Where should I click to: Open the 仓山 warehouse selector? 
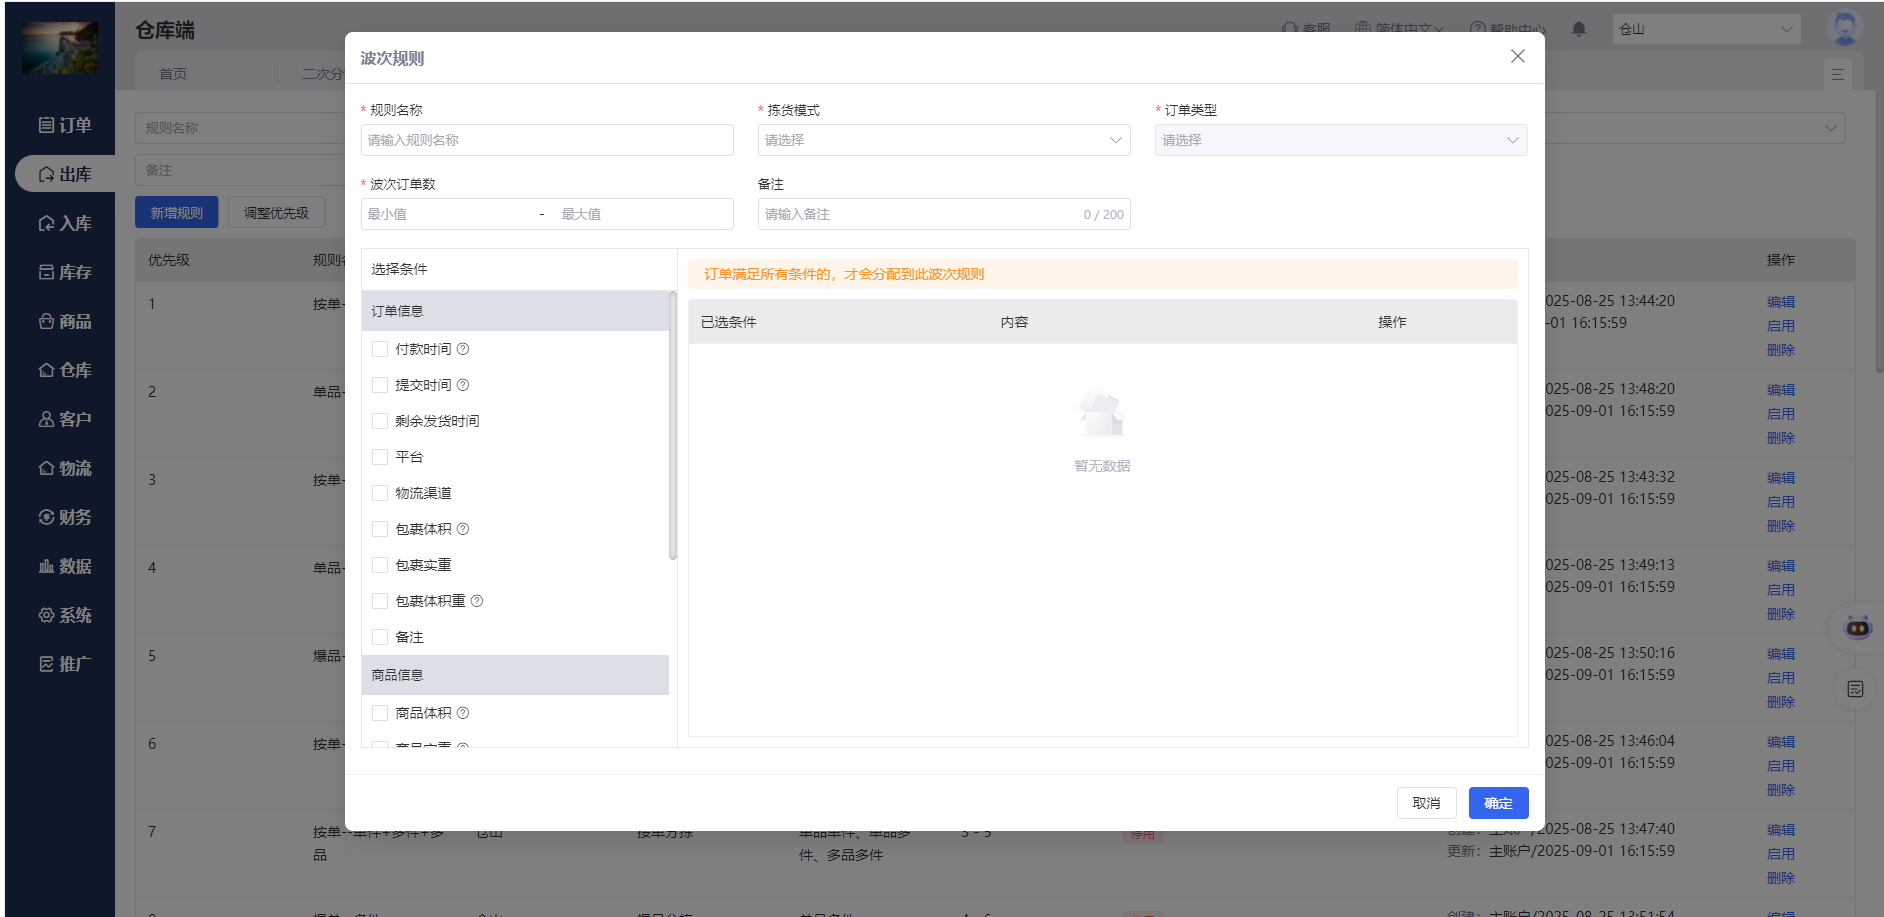(1705, 29)
